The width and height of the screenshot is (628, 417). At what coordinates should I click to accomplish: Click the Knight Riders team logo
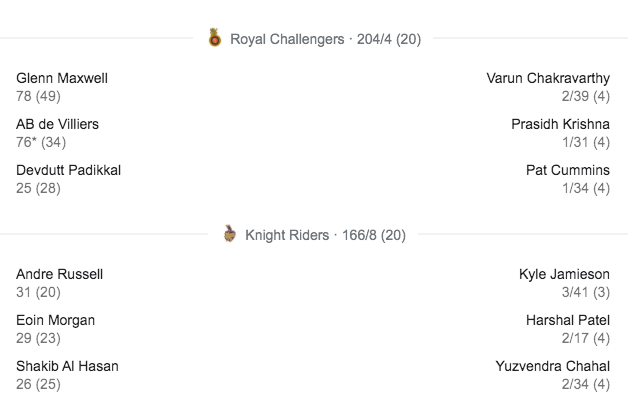point(229,236)
